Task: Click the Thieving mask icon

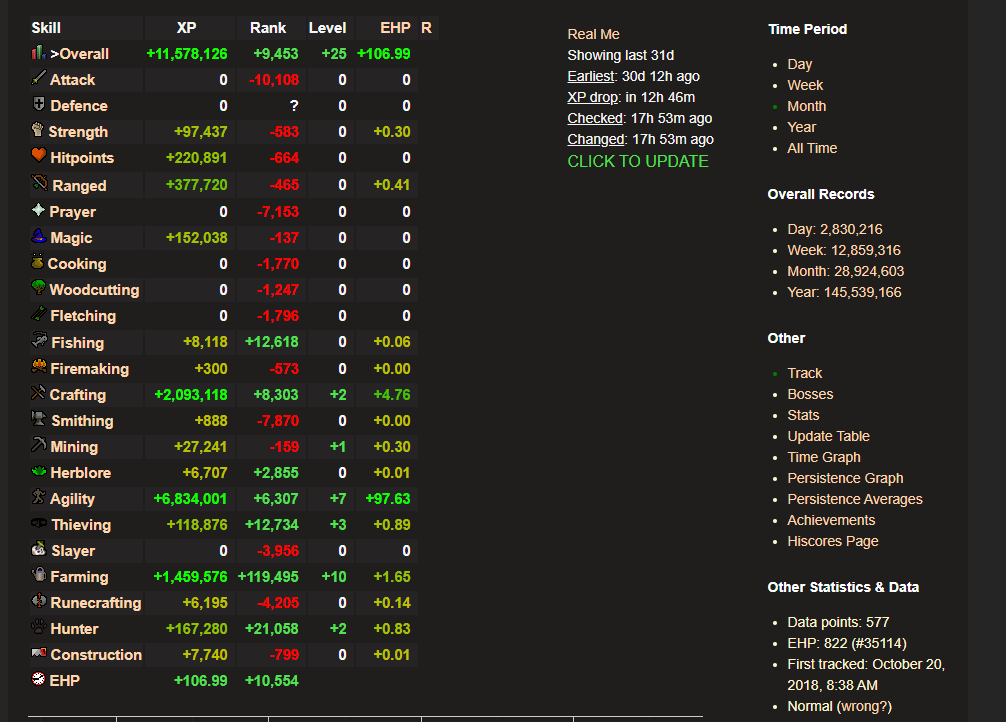Action: (x=39, y=523)
